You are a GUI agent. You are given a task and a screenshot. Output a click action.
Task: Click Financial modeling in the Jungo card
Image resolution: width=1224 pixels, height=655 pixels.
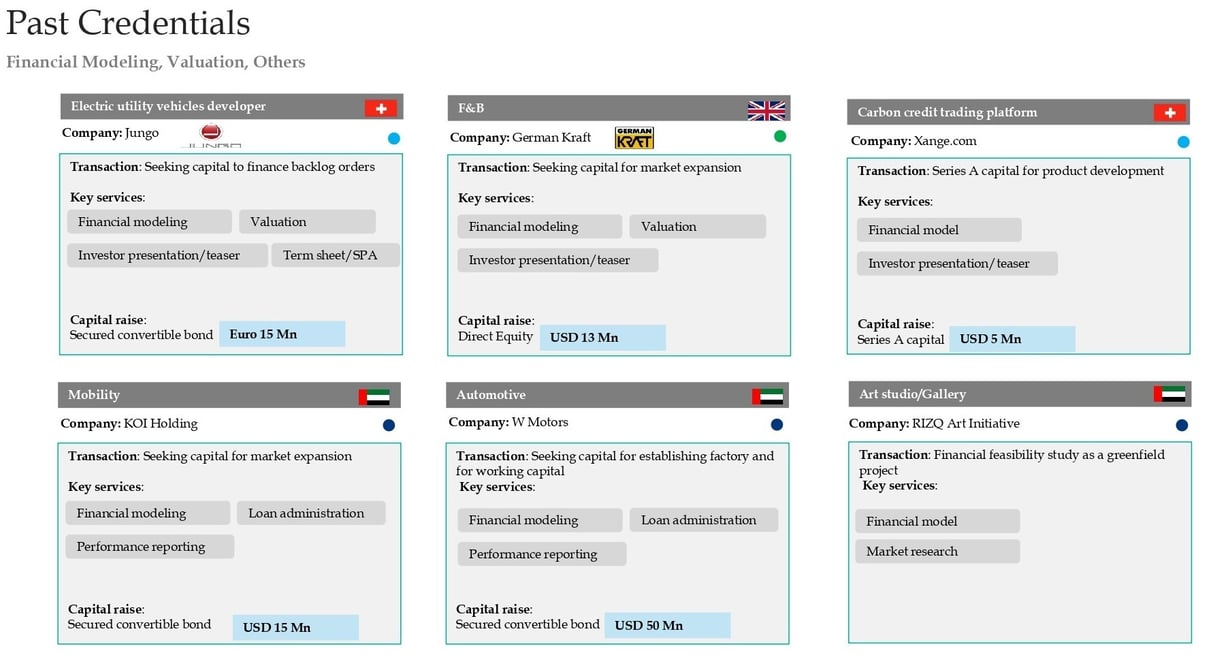149,222
